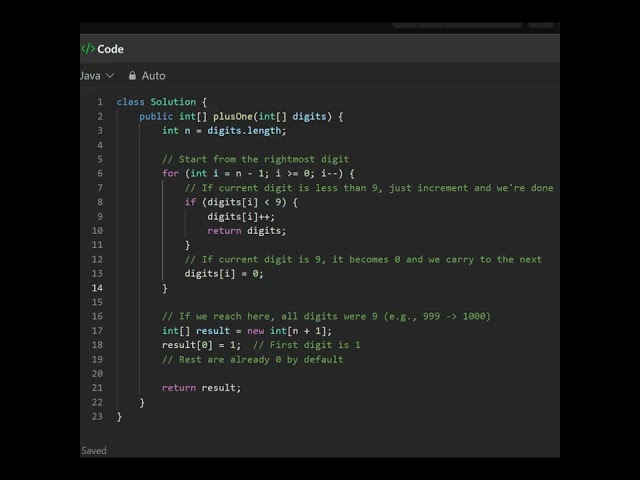
Task: Click line number 23 in gutter
Action: click(97, 417)
